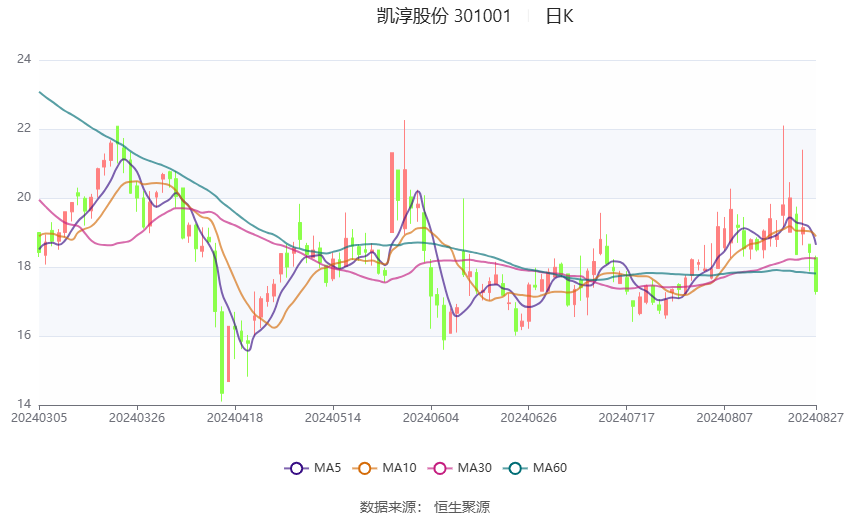Click the 20240717 date axis label

(x=627, y=418)
